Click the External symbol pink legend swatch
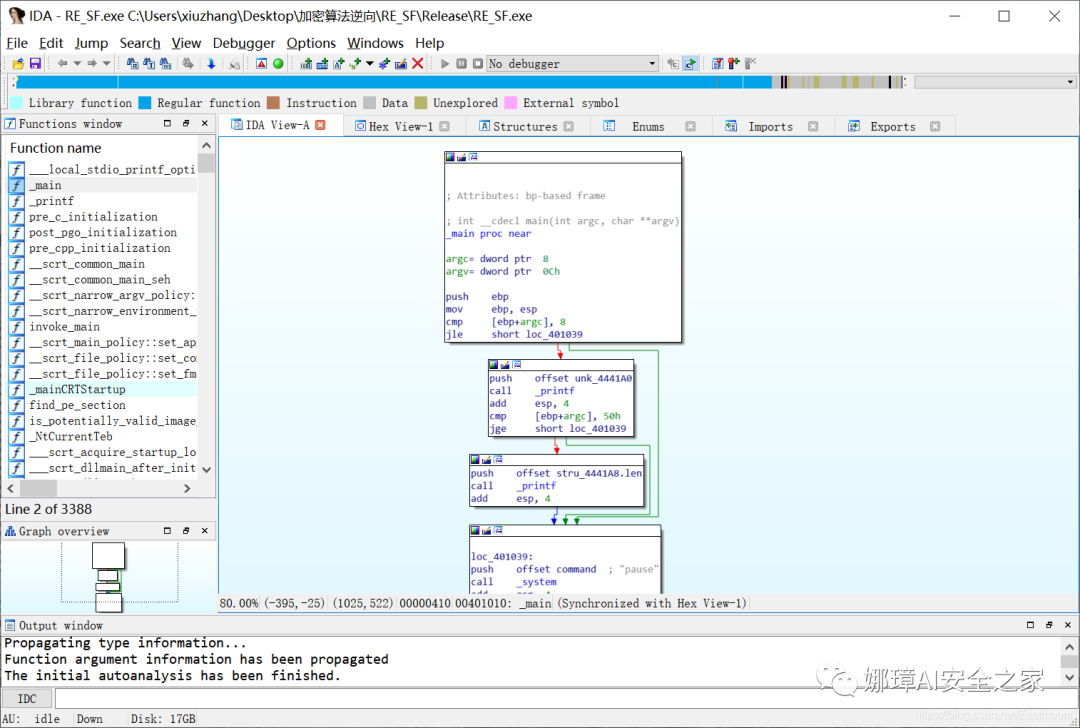The height and width of the screenshot is (728, 1080). (x=510, y=103)
